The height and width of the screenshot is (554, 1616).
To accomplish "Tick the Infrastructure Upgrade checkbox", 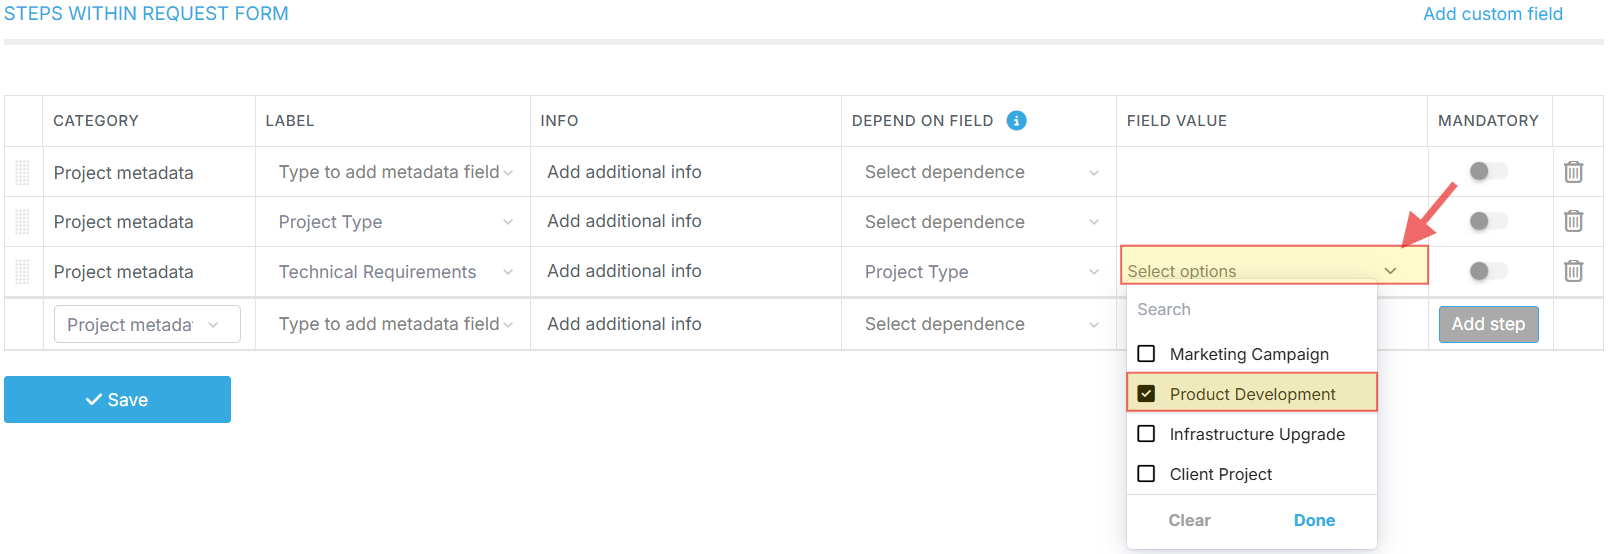I will 1147,434.
